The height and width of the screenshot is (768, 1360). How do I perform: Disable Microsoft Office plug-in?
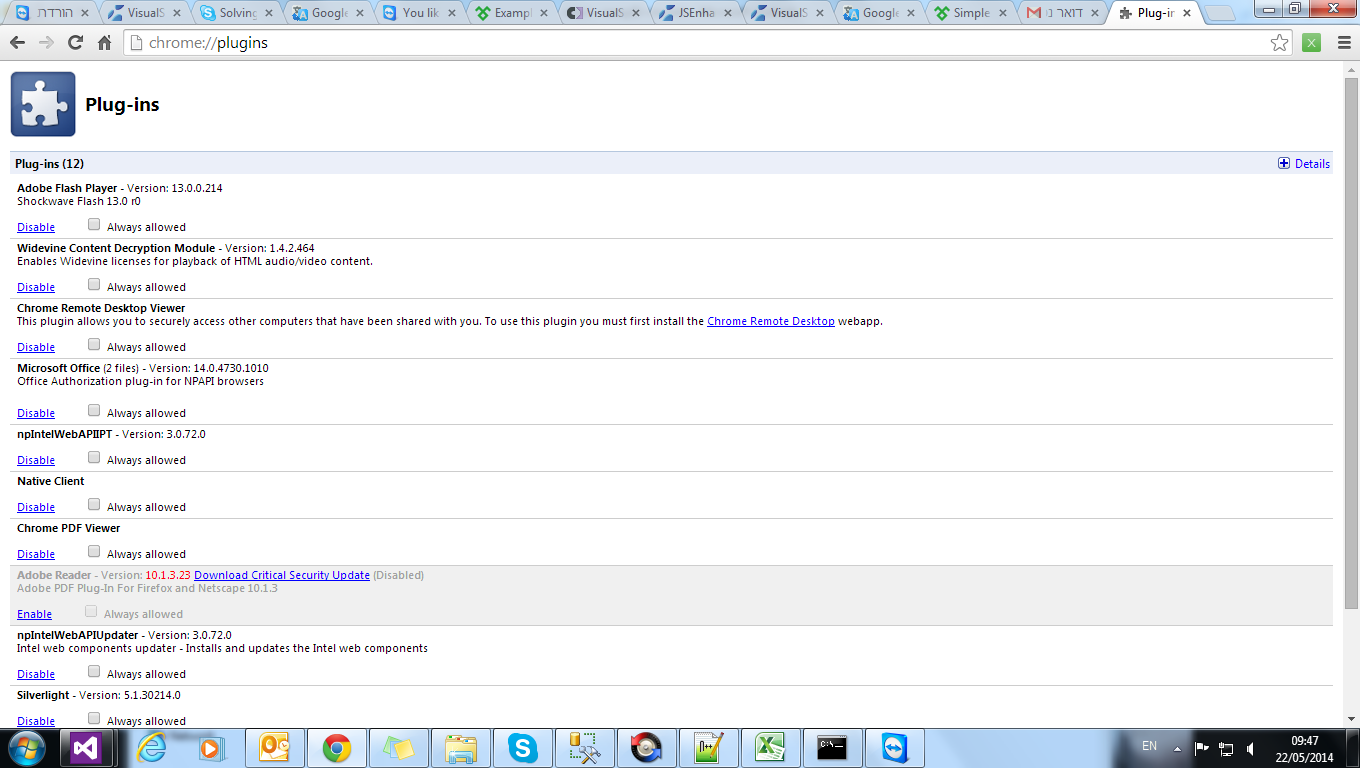pos(36,413)
